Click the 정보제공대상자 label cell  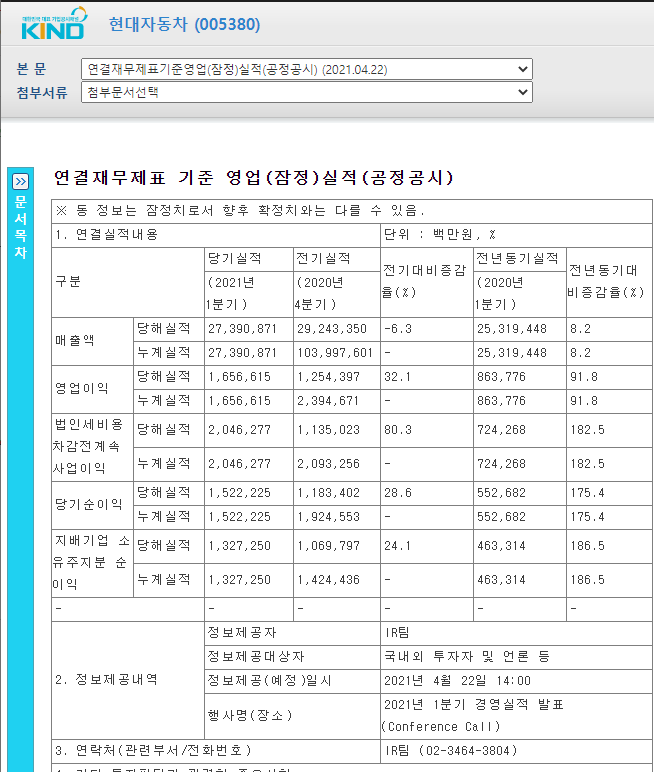pos(293,657)
